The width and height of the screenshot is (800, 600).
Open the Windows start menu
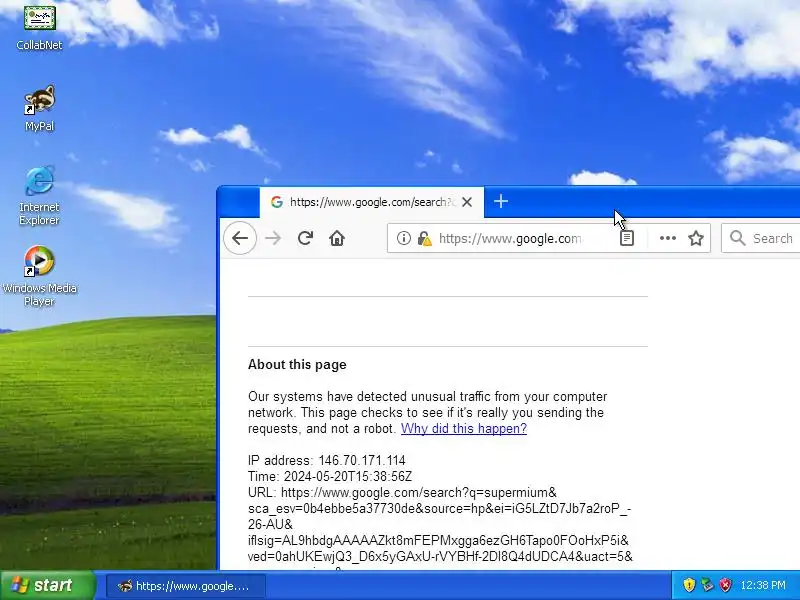tap(48, 585)
